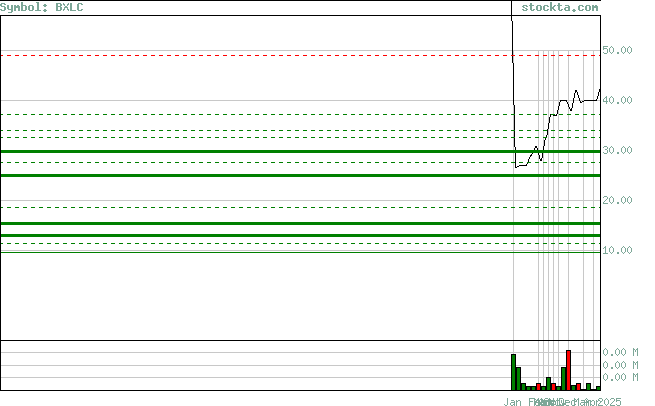This screenshot has height=406, width=655.
Task: Click the stockta.com watermark text
Action: click(x=560, y=8)
